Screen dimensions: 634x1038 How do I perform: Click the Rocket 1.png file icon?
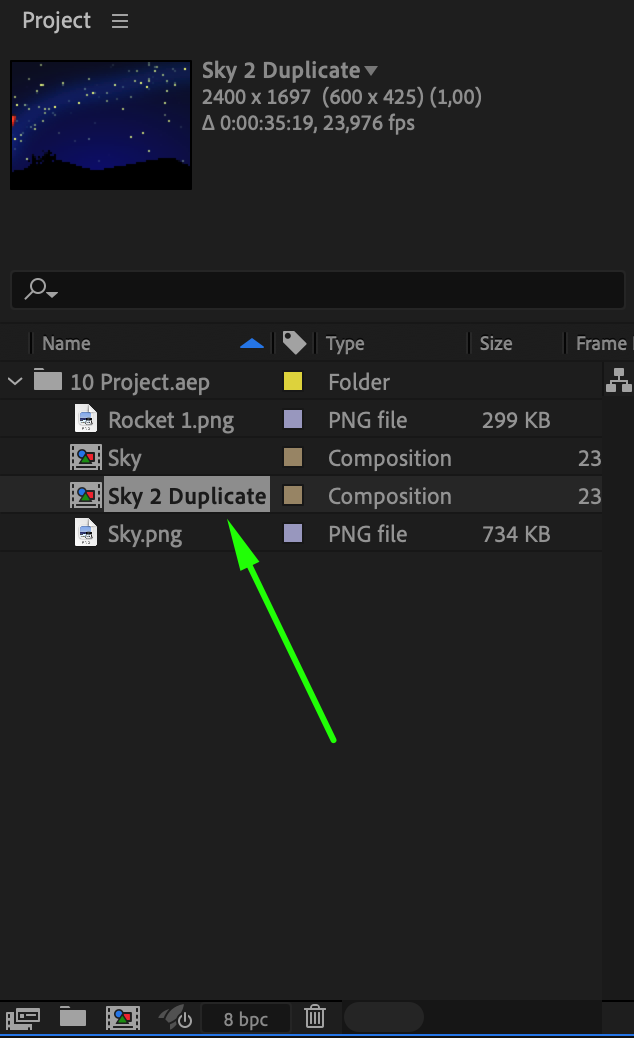pyautogui.click(x=87, y=420)
